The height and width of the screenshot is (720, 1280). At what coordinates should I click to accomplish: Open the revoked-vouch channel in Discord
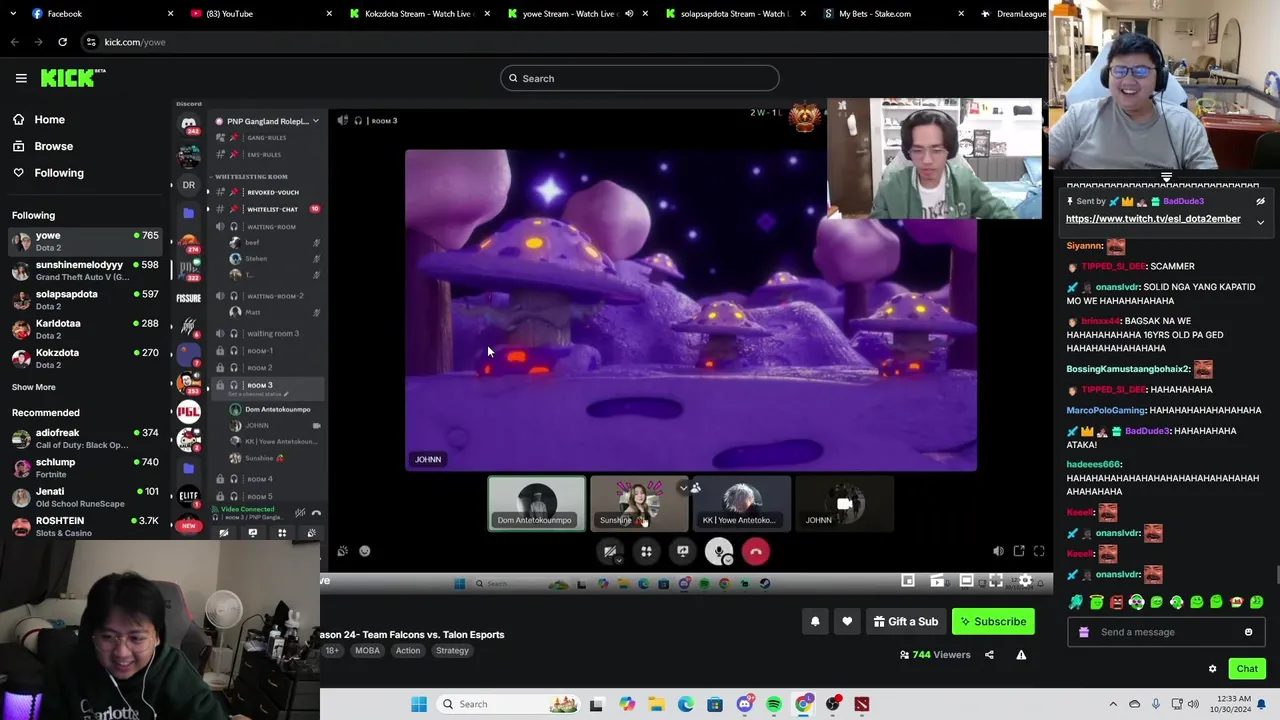tap(266, 192)
